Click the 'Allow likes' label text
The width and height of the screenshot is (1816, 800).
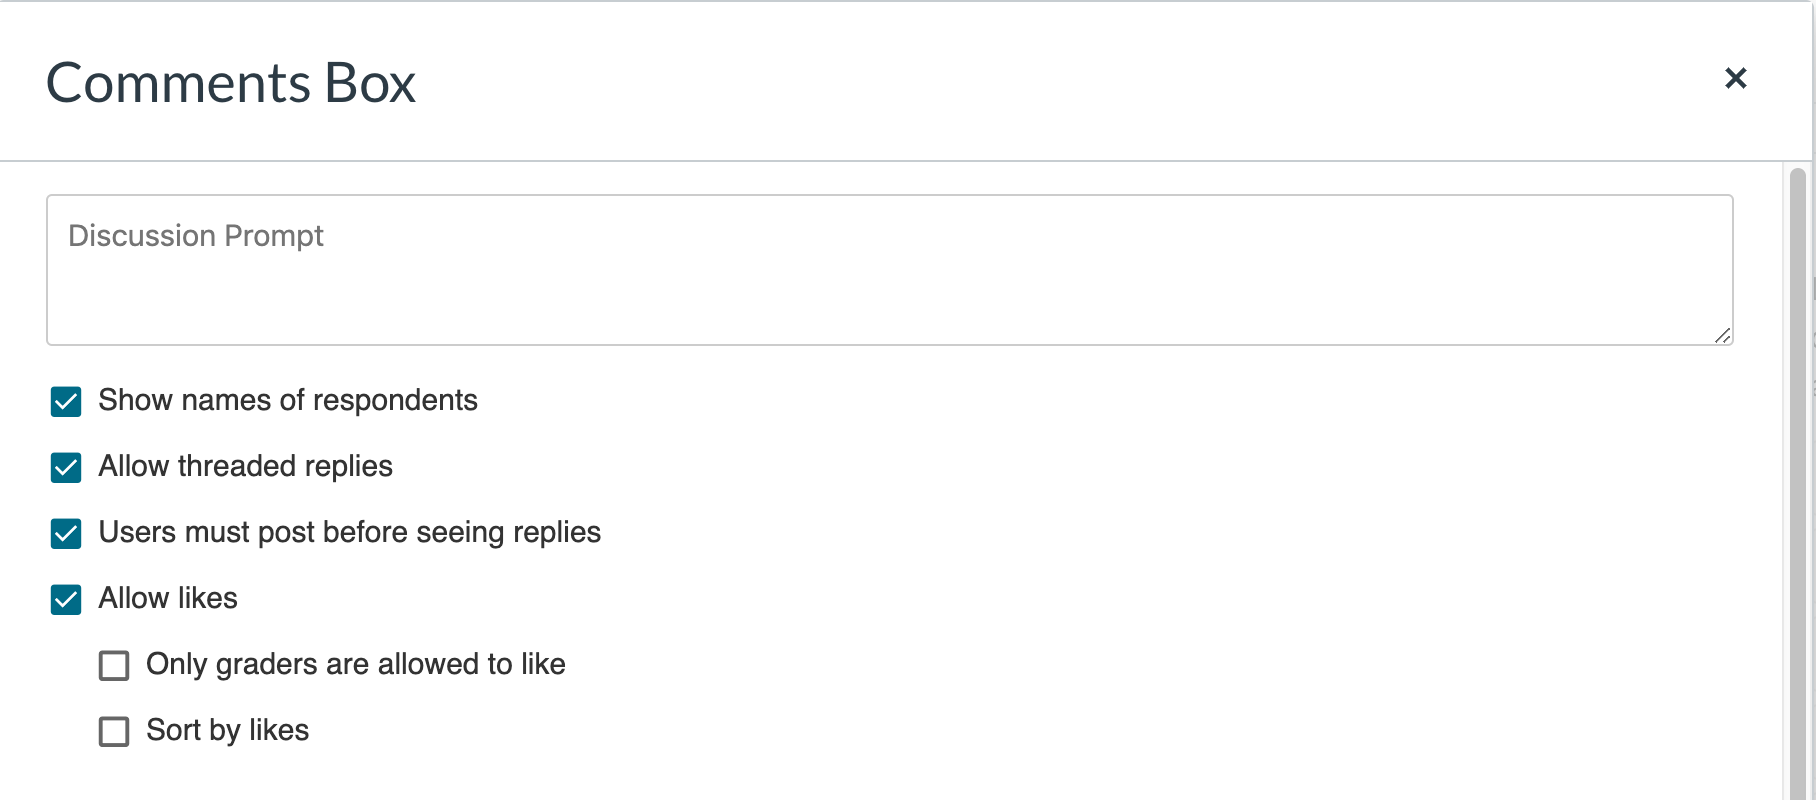pyautogui.click(x=168, y=599)
